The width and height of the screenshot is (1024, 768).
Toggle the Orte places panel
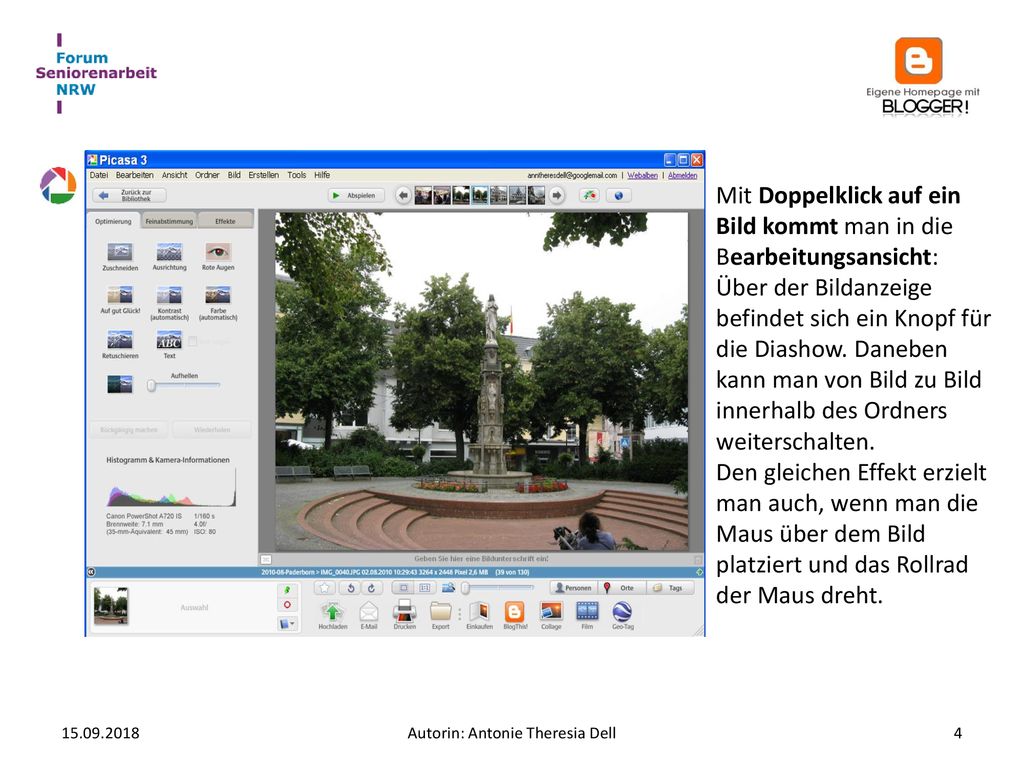(x=620, y=588)
